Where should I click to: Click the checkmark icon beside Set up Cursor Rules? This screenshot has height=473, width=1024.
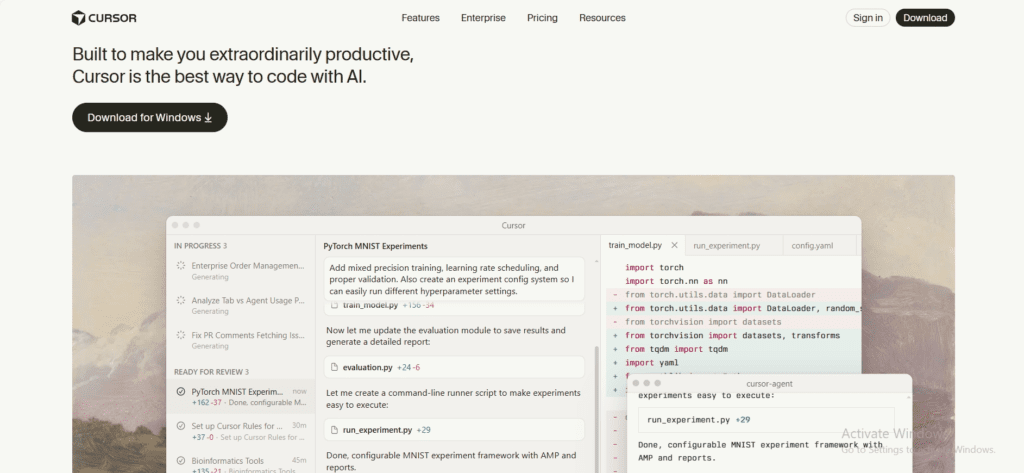(x=180, y=426)
